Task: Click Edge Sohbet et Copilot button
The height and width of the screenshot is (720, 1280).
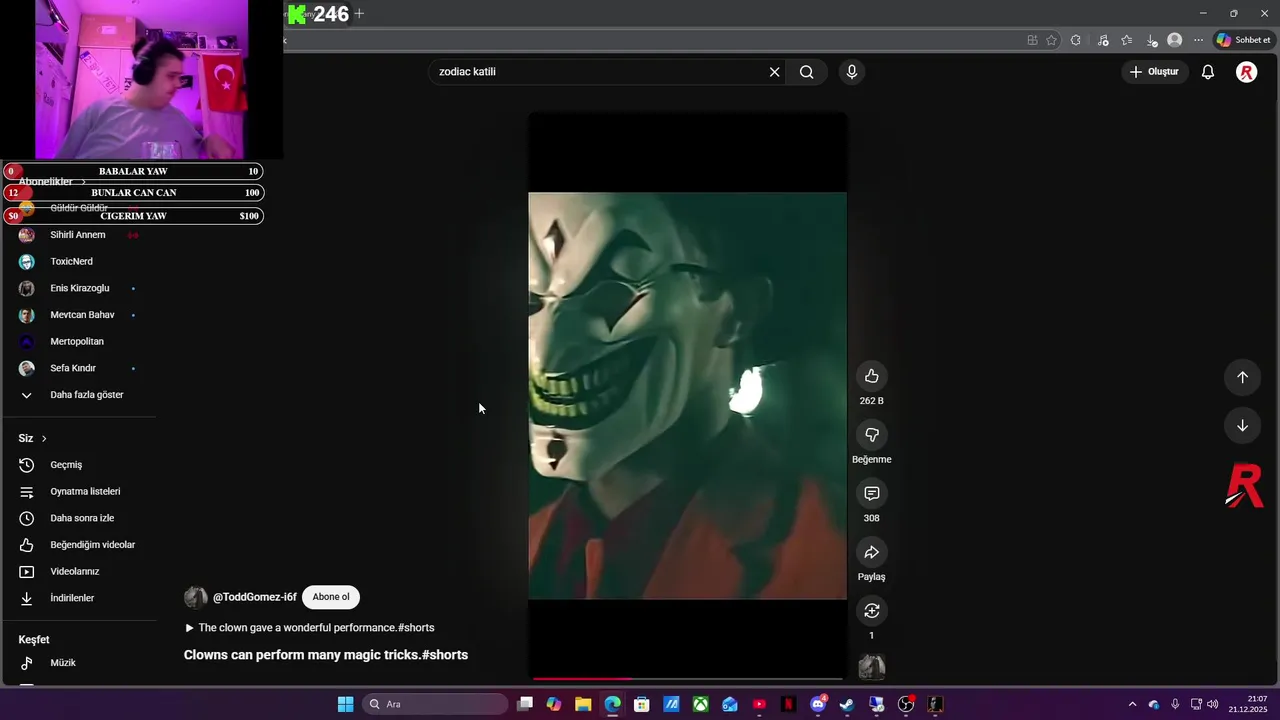Action: pos(1243,40)
